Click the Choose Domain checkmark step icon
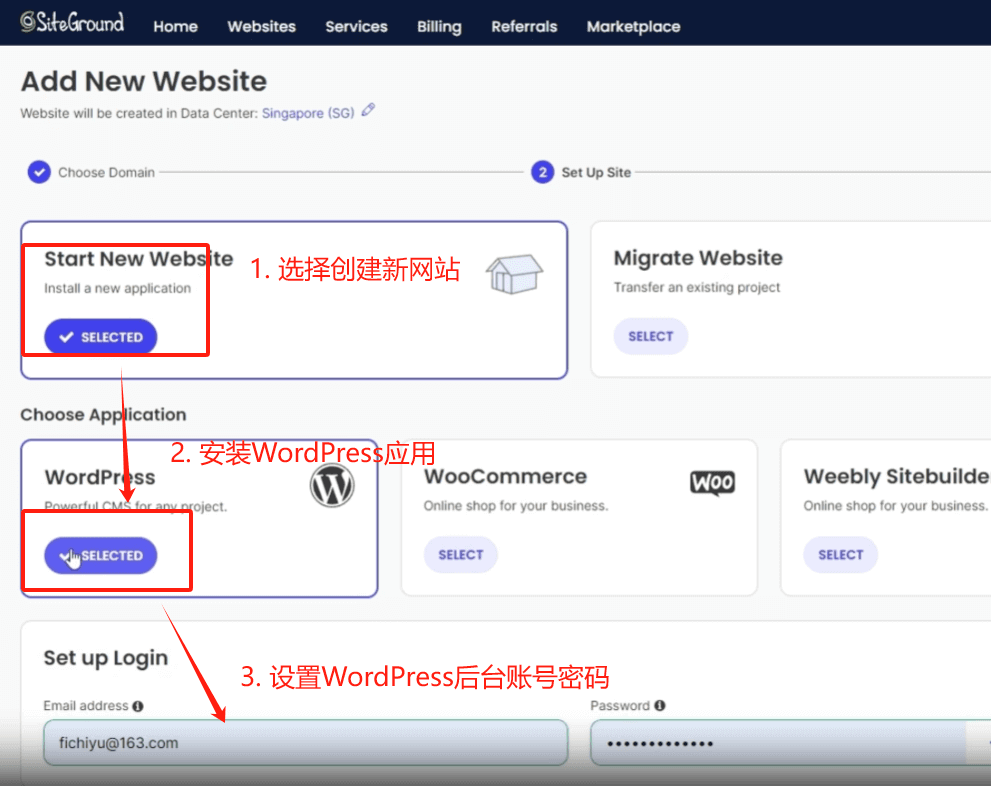 [x=38, y=172]
